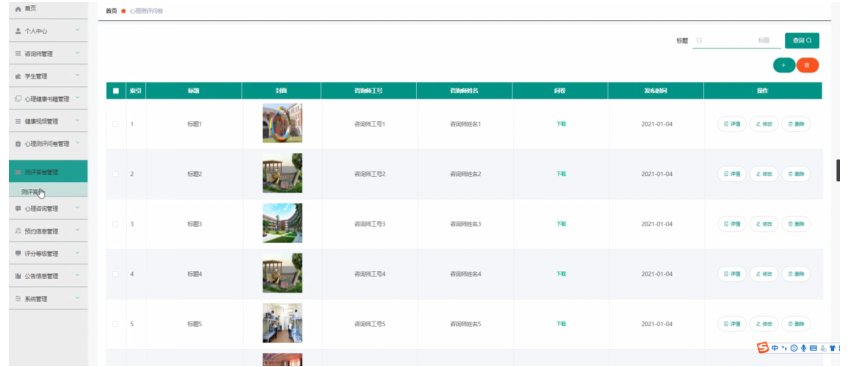Open the 心理测评问卷管理 menu

point(48,144)
